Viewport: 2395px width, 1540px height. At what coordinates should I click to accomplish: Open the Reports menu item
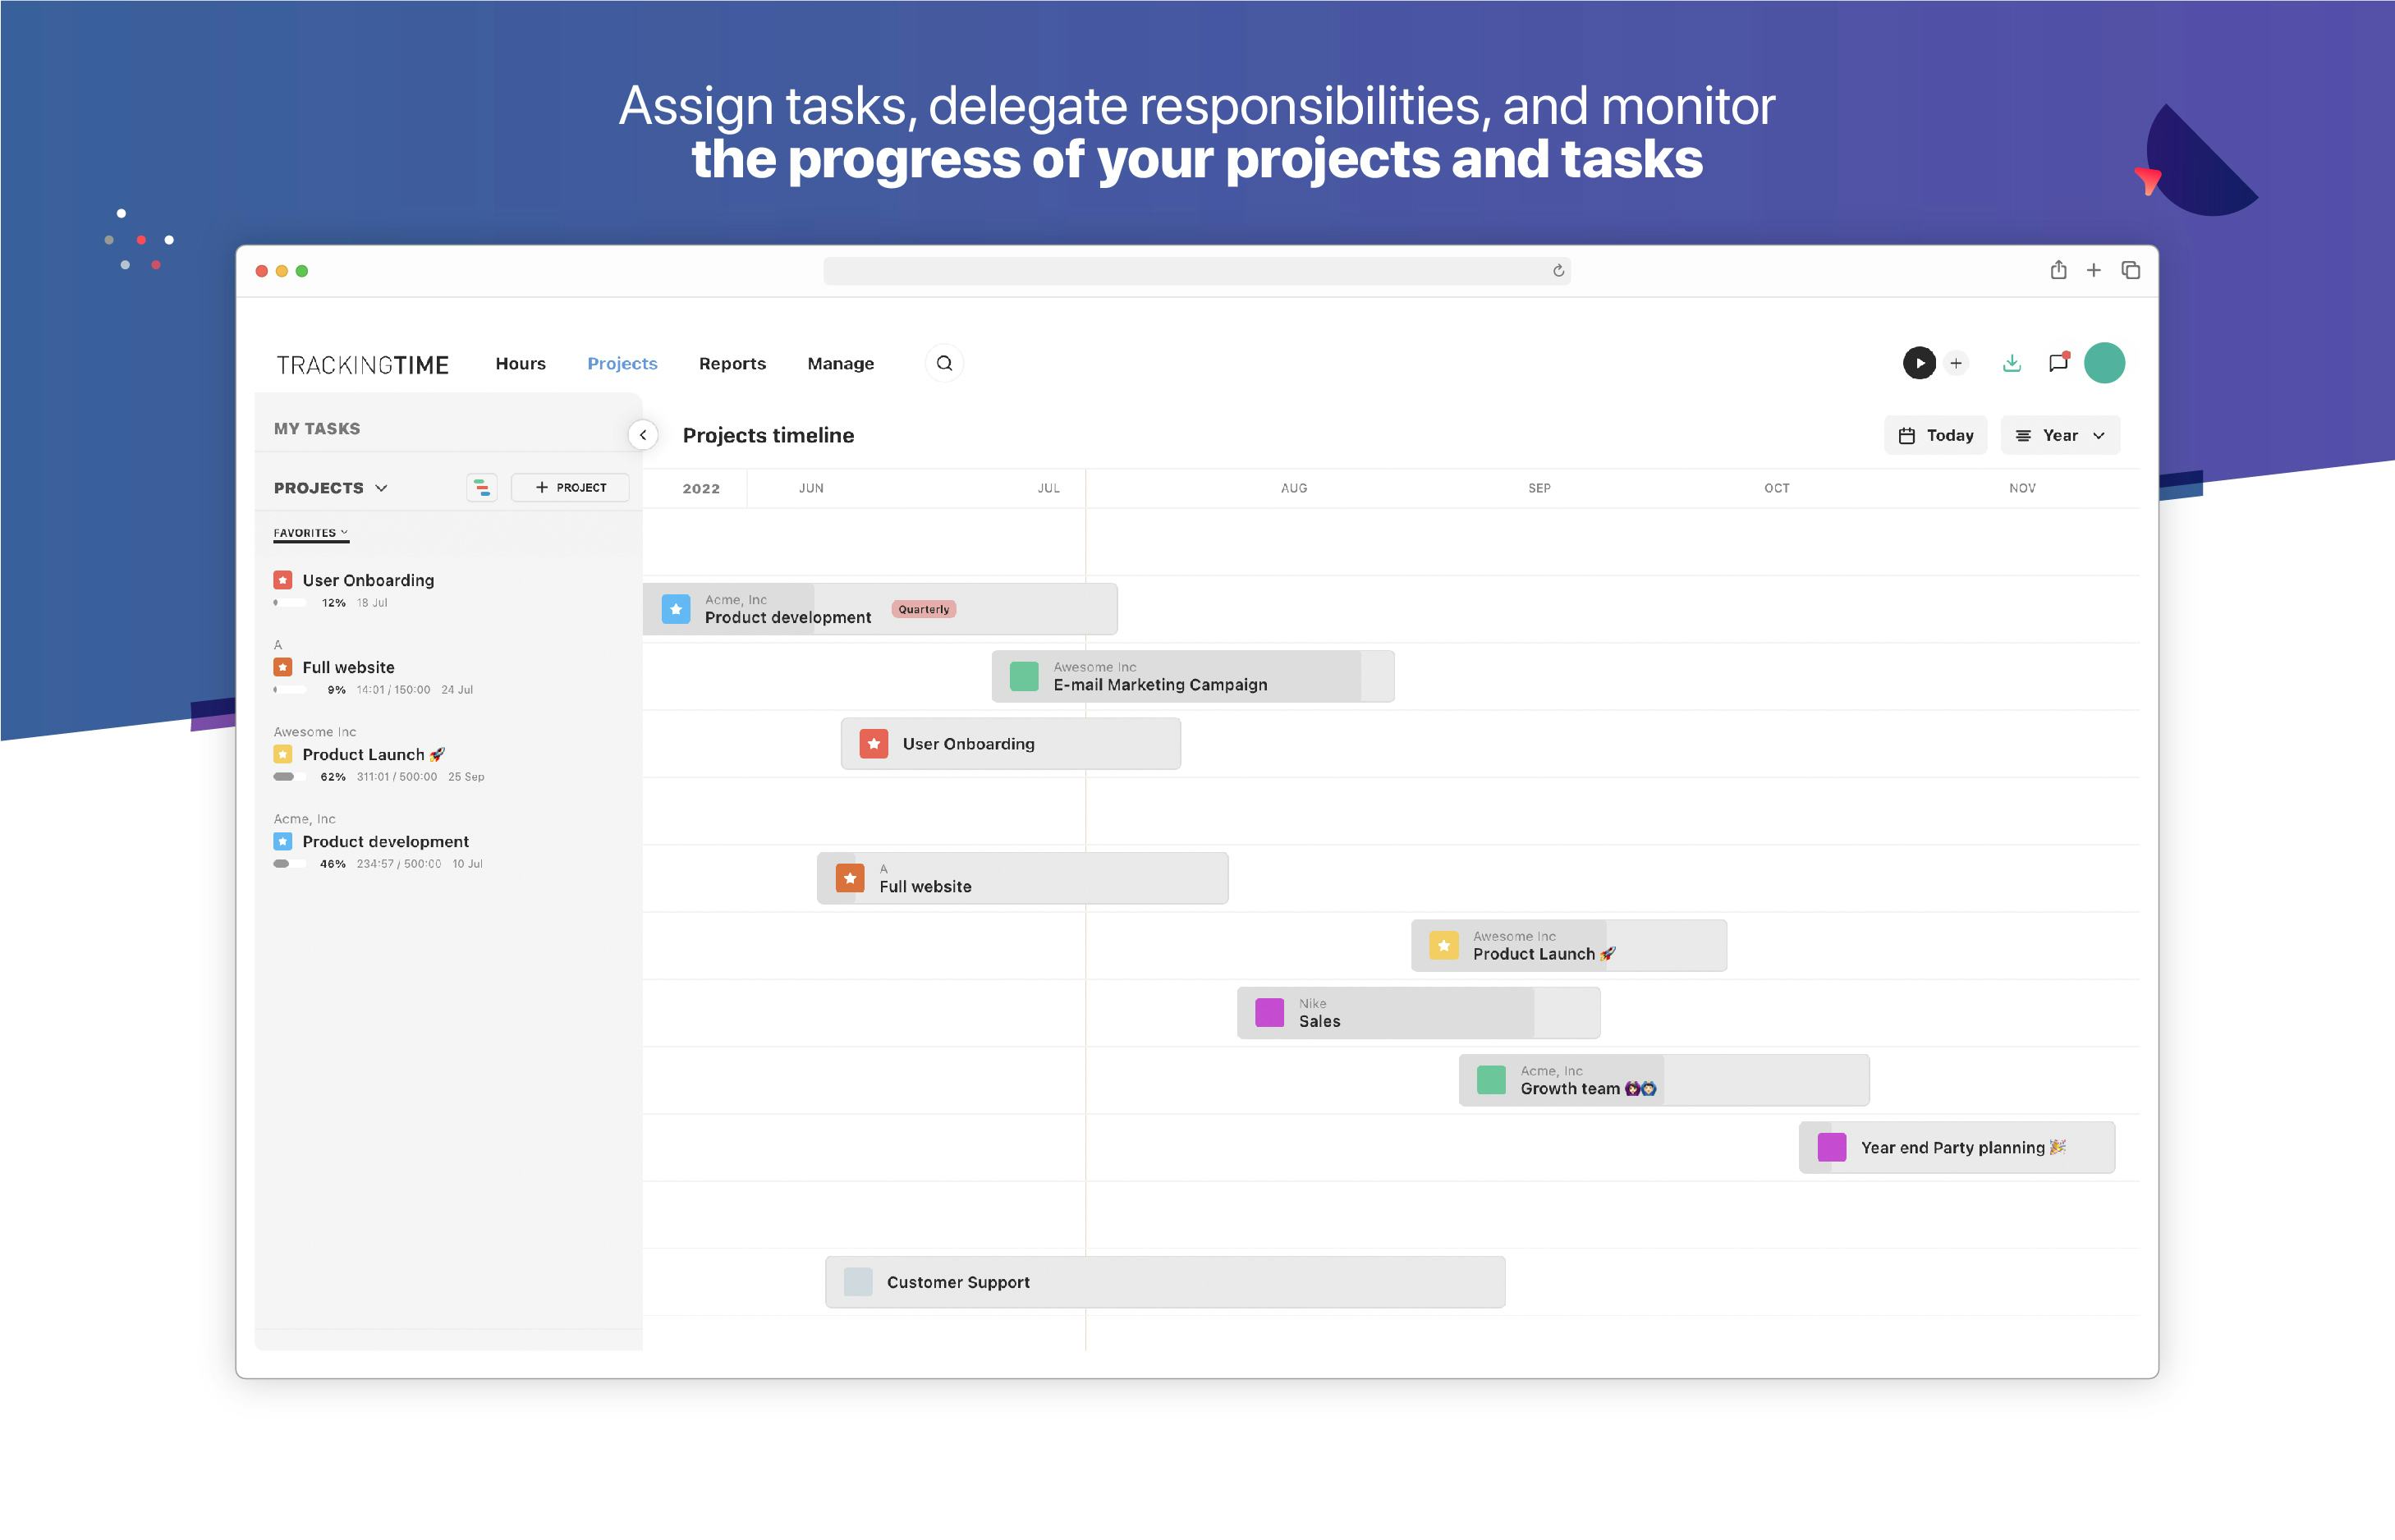(x=732, y=363)
